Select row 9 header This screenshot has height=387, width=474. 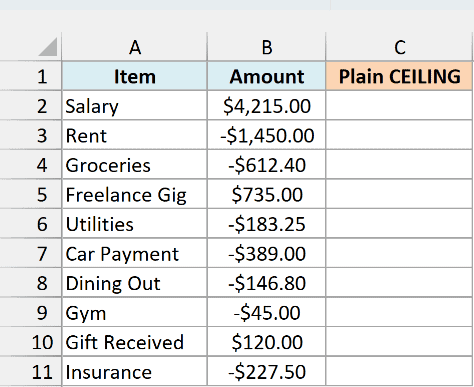click(31, 312)
